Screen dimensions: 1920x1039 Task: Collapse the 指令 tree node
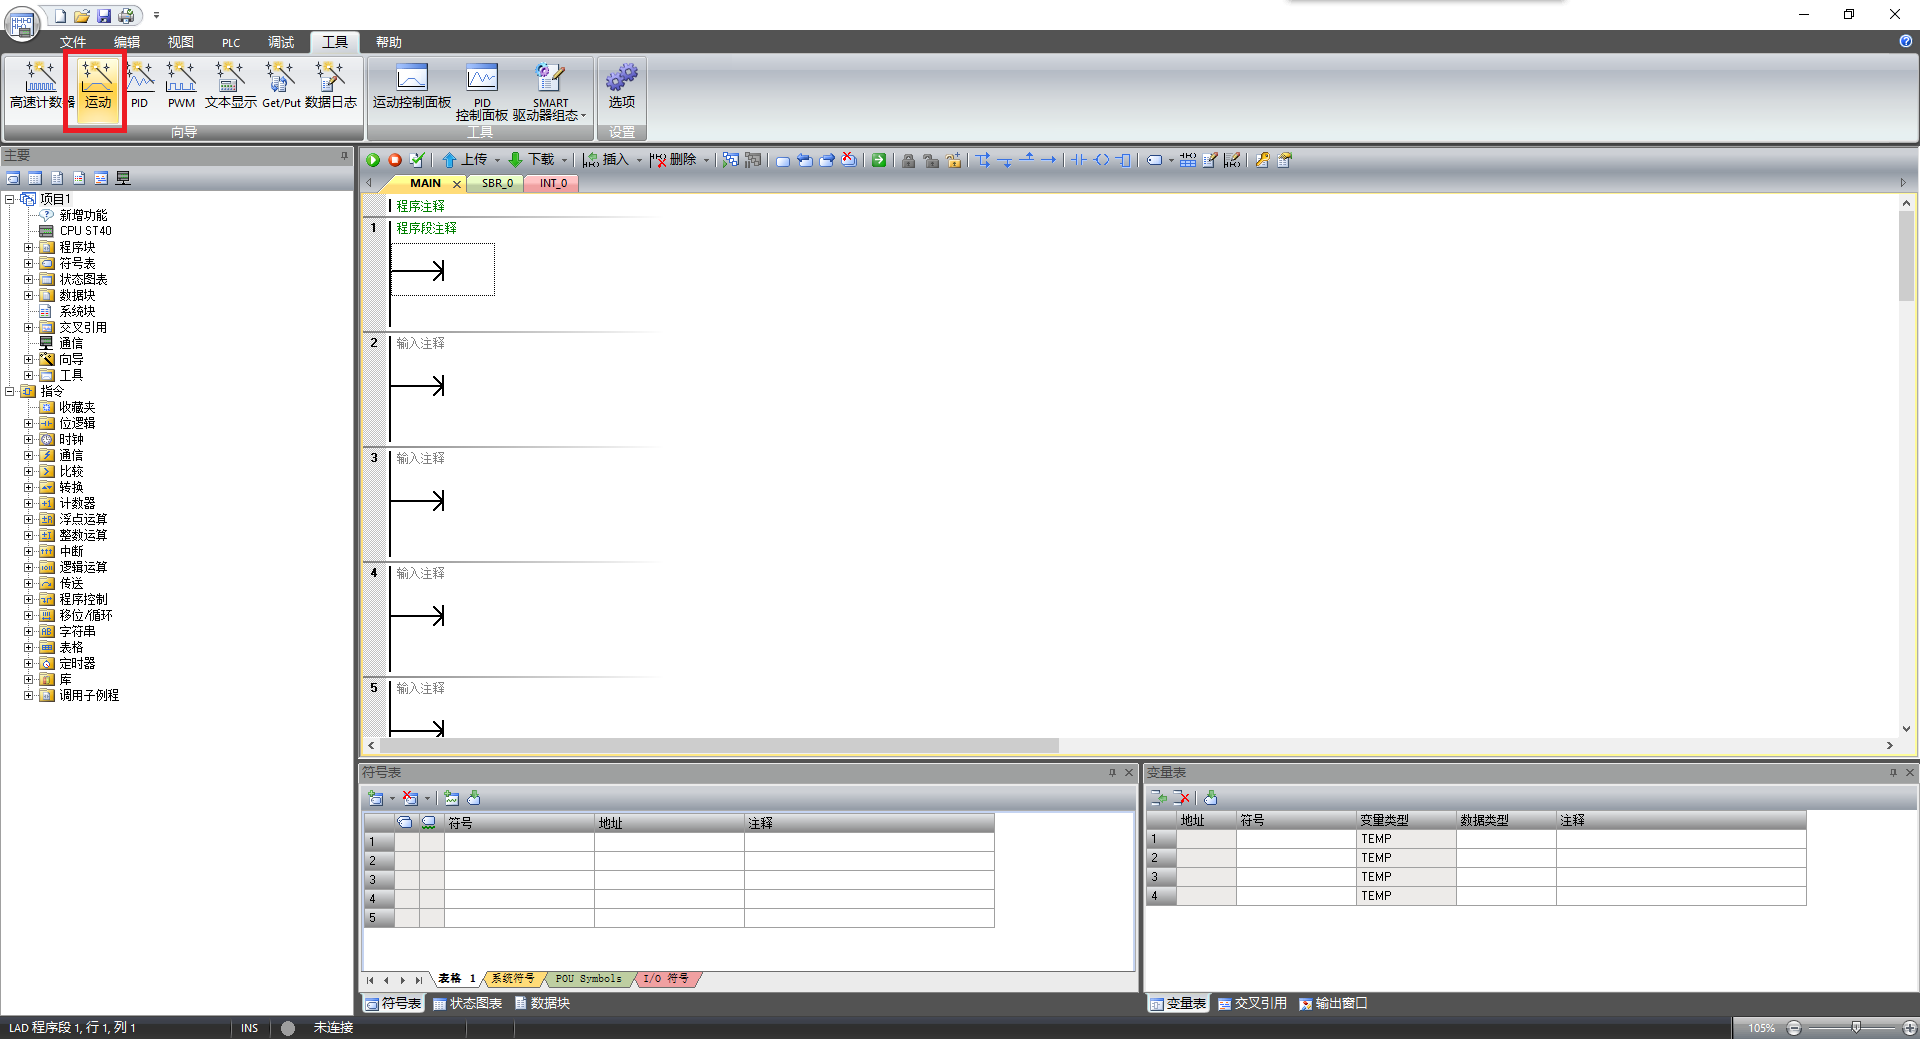click(x=10, y=391)
